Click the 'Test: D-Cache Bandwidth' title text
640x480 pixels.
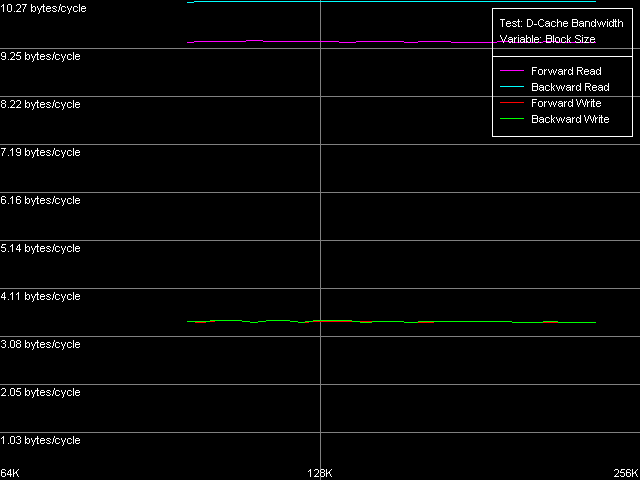(x=561, y=23)
